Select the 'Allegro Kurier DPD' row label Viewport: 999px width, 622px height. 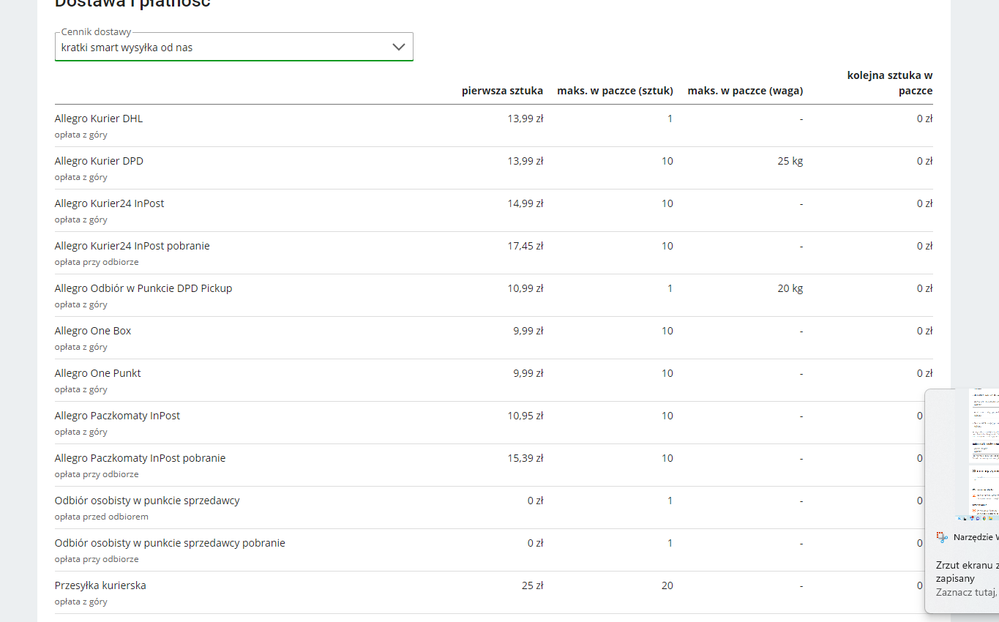(x=99, y=161)
